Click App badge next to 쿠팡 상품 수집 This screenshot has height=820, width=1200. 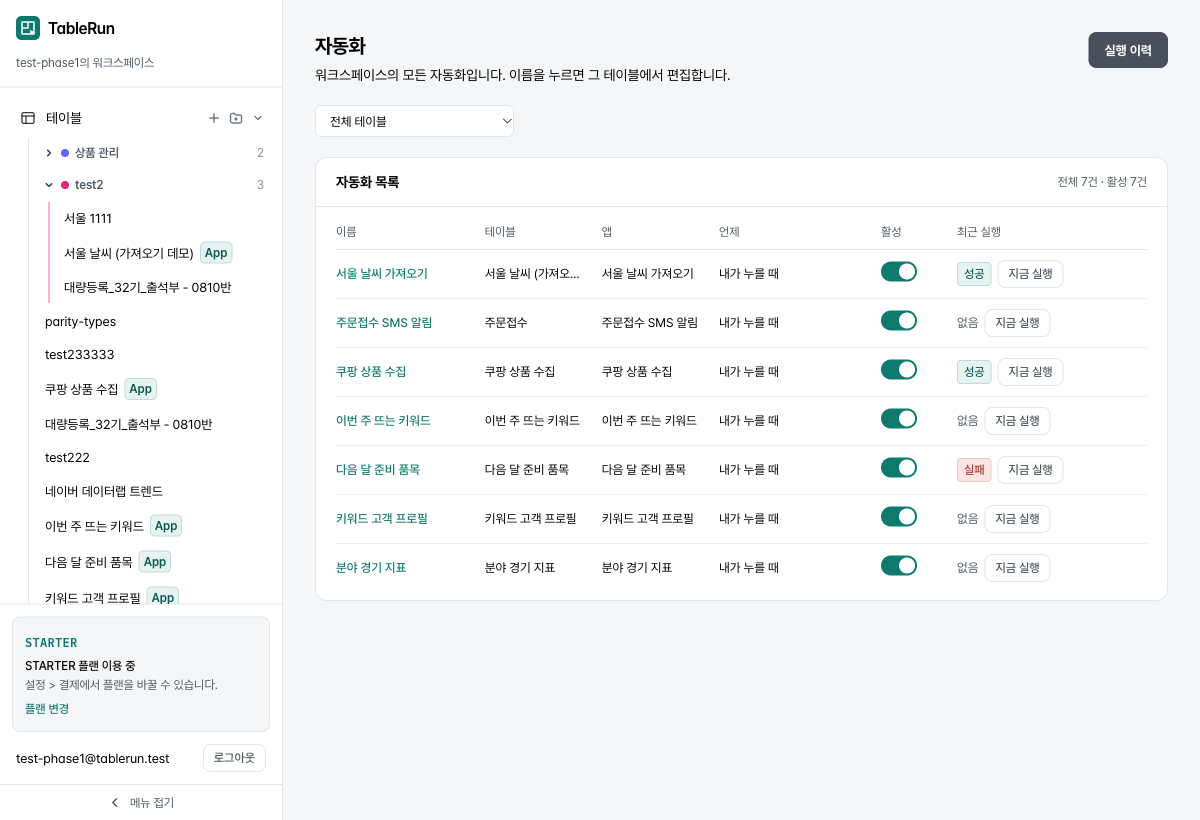[x=141, y=389]
